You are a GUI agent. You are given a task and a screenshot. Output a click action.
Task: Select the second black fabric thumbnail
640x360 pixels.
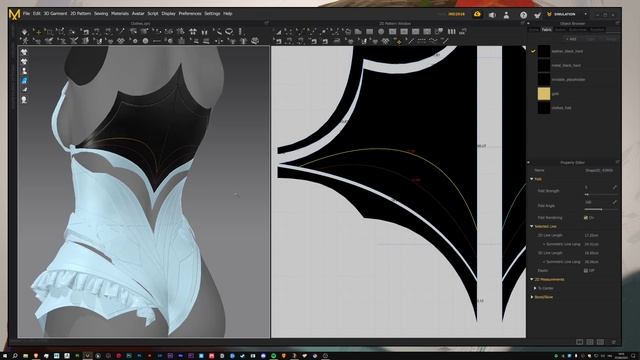point(544,65)
